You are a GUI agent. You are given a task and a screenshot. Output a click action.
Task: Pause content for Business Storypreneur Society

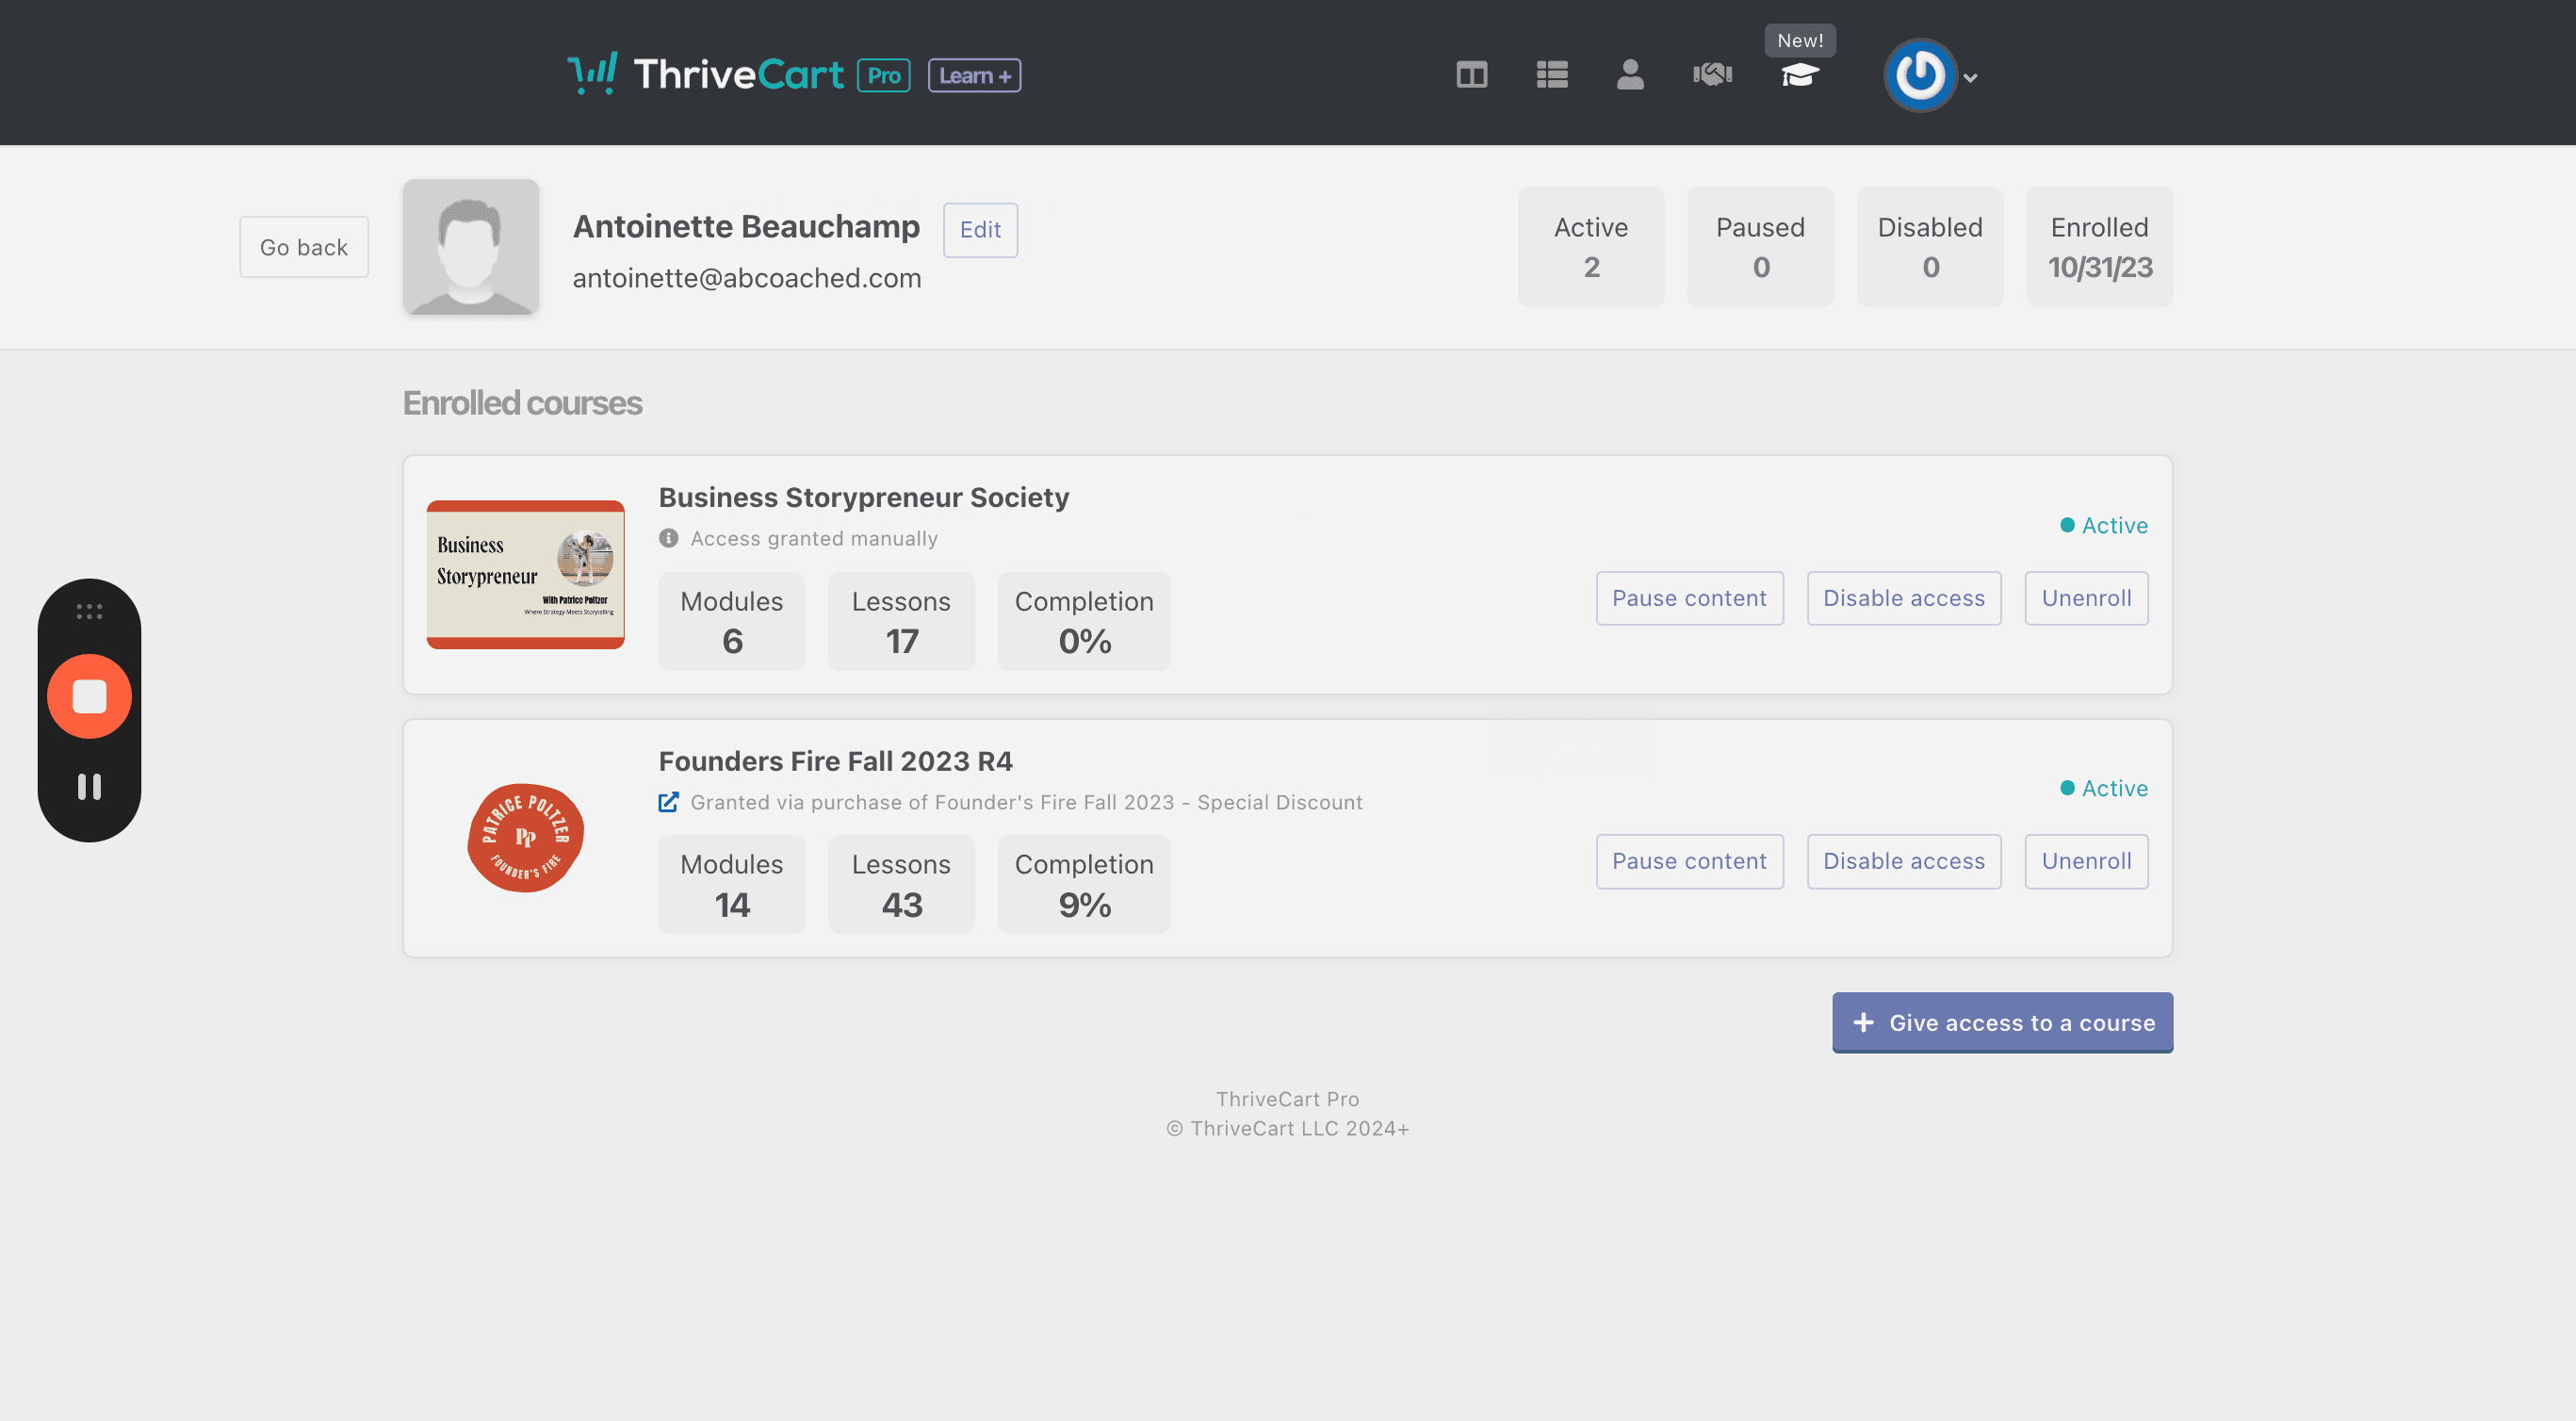tap(1690, 598)
